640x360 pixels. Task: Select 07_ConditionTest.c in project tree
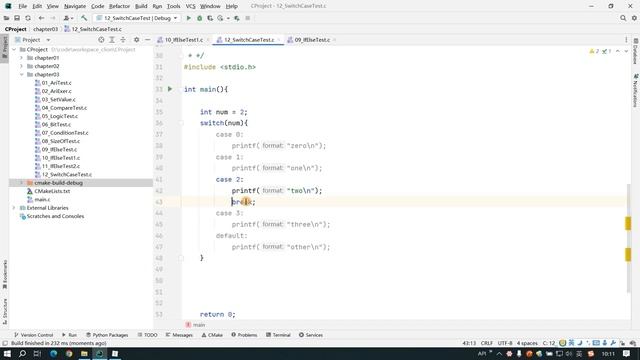(x=65, y=133)
